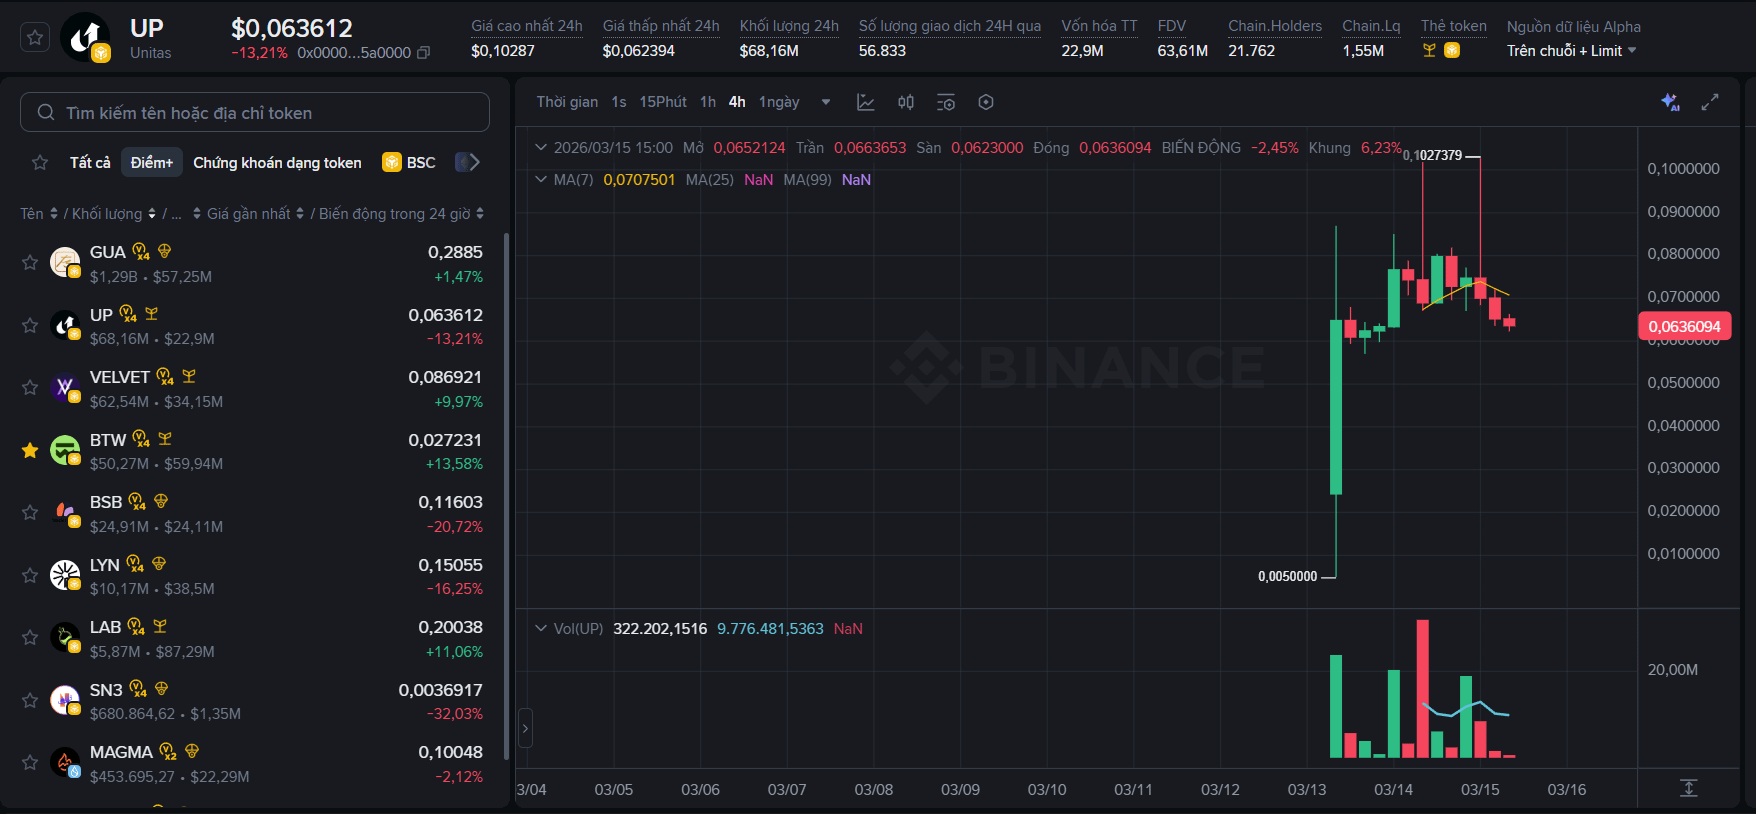The height and width of the screenshot is (814, 1756).
Task: Click the token list vertical scrollbar
Action: (506, 495)
